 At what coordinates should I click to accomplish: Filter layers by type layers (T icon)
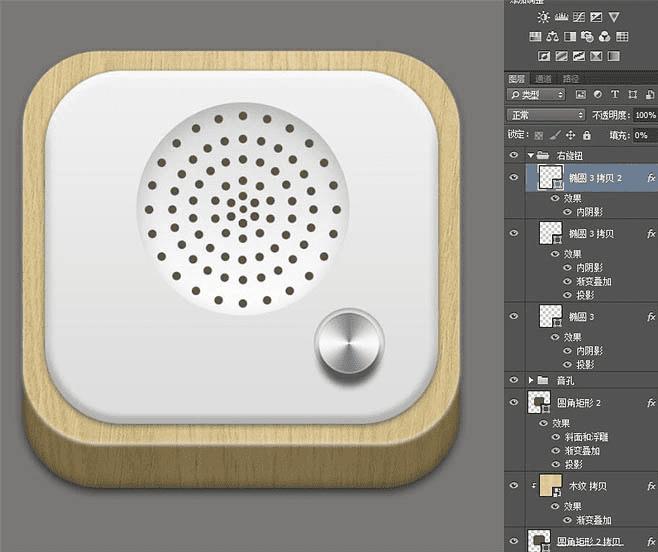(615, 94)
